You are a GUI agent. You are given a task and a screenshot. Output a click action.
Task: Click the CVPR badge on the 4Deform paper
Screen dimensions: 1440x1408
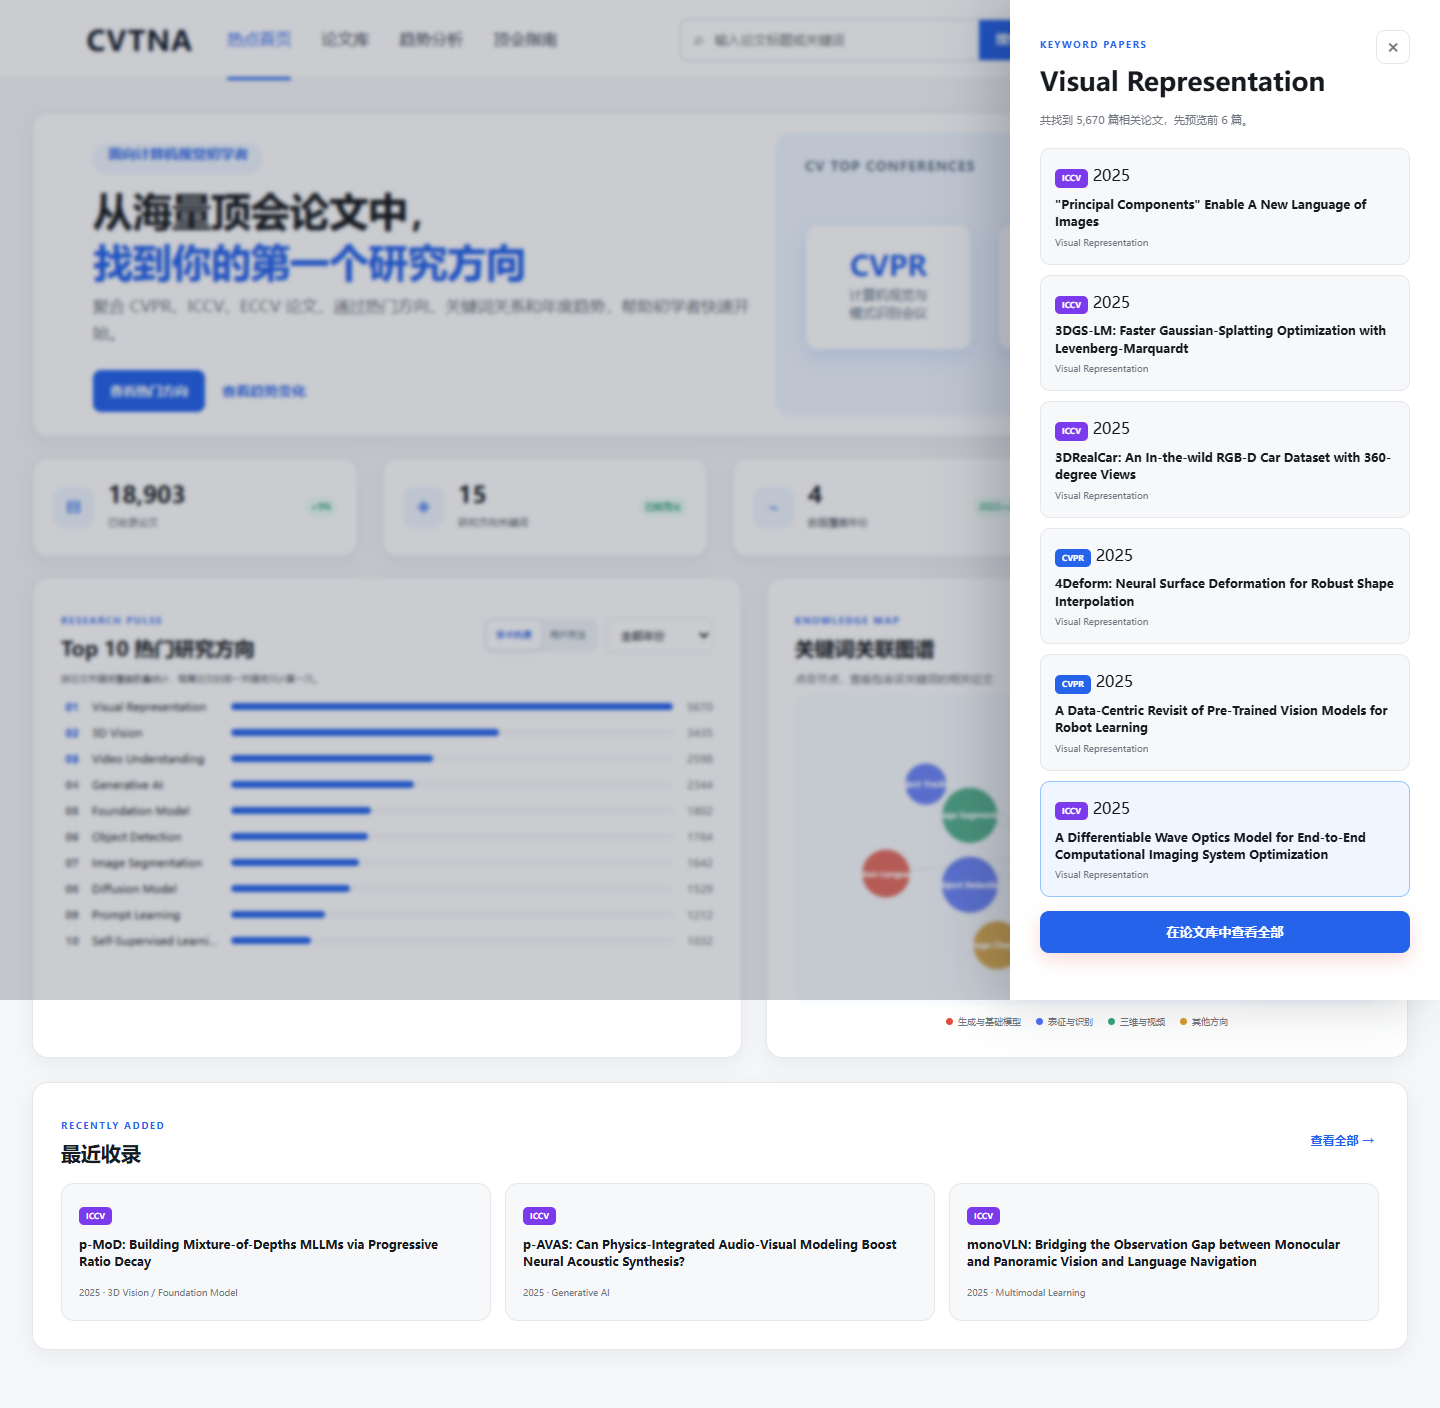[1073, 558]
